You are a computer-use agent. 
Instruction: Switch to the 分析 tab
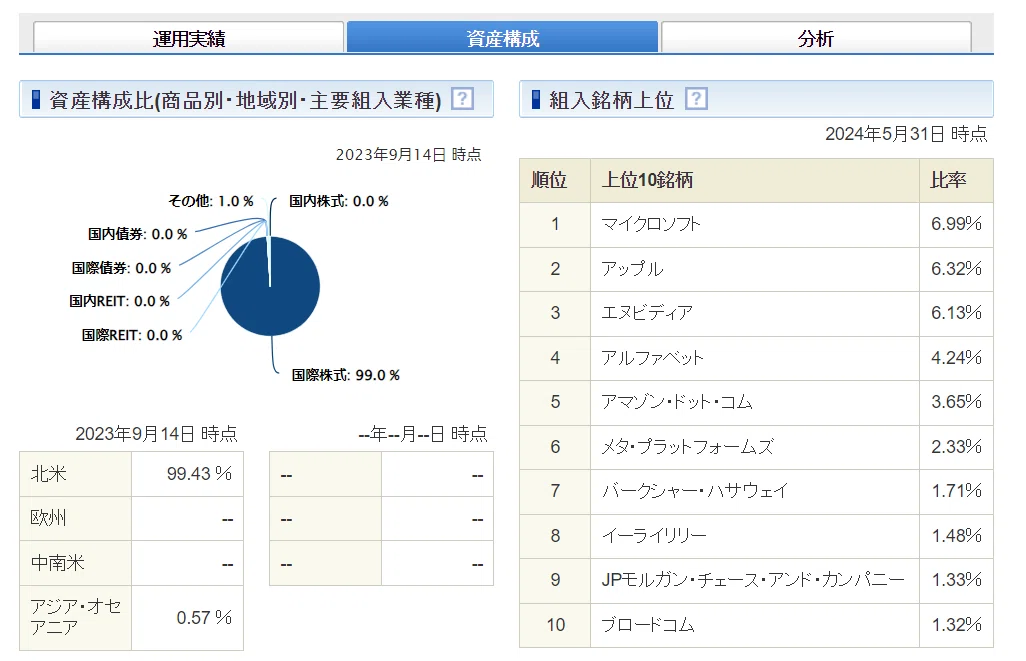(x=816, y=37)
